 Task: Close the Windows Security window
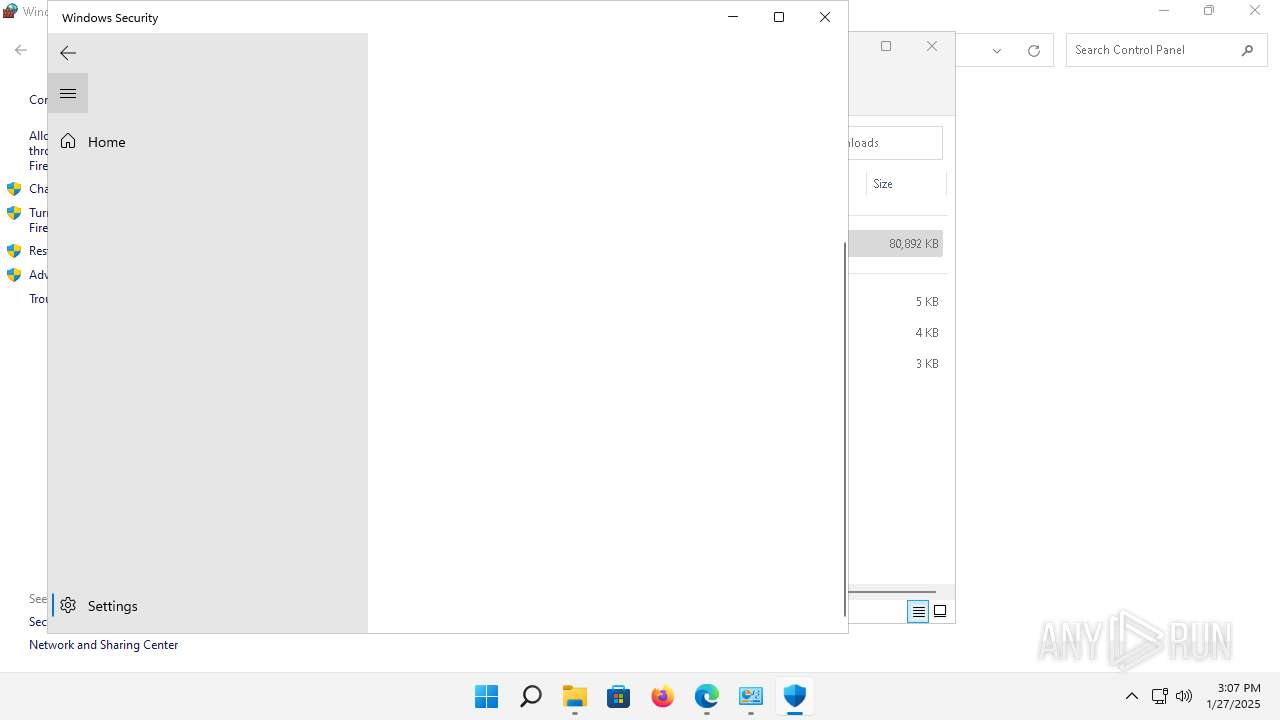point(825,17)
